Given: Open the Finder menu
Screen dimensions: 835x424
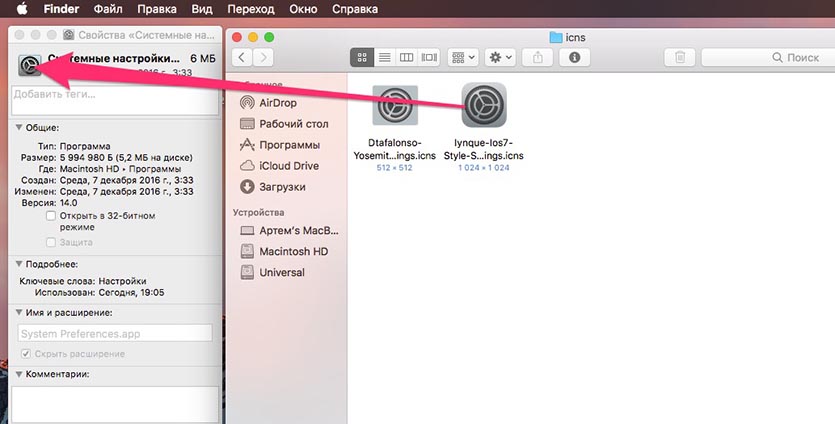Looking at the screenshot, I should point(61,9).
